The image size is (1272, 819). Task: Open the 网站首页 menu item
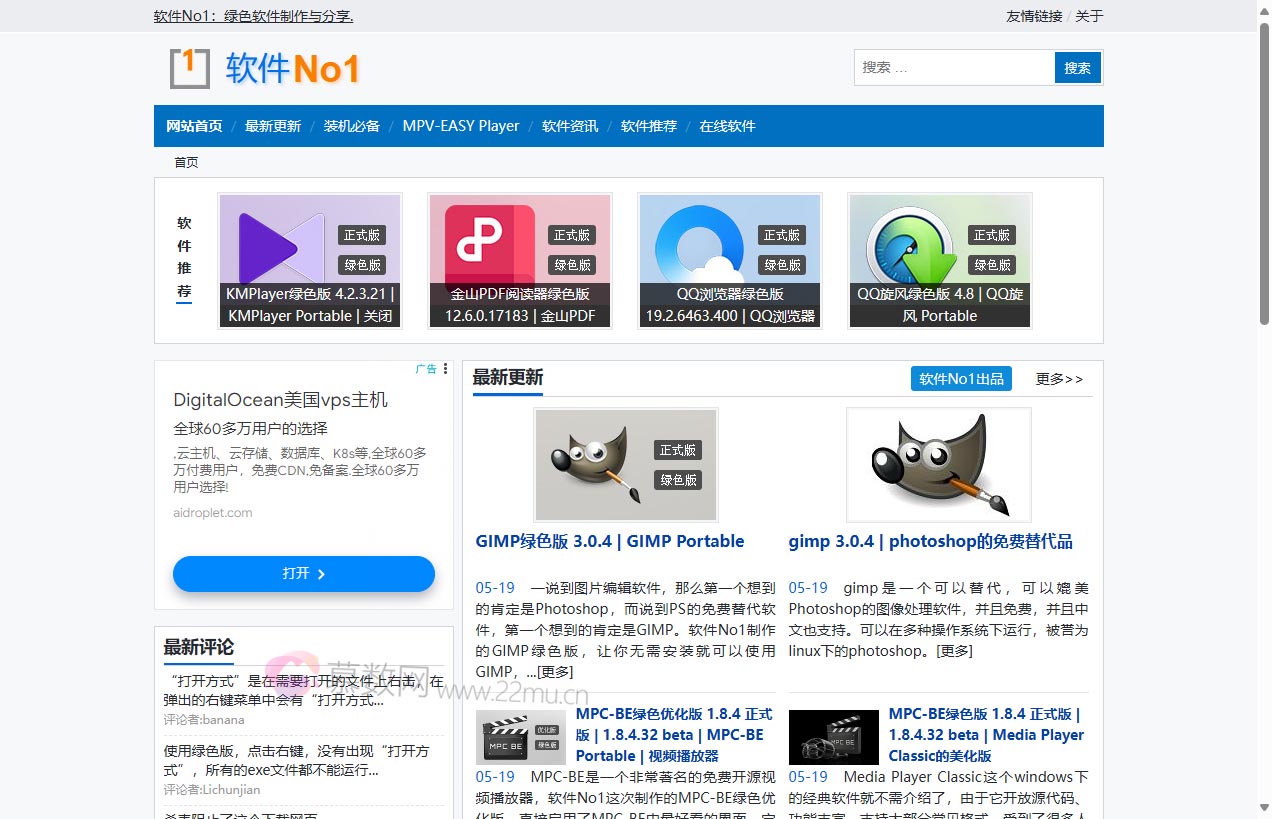[x=194, y=126]
